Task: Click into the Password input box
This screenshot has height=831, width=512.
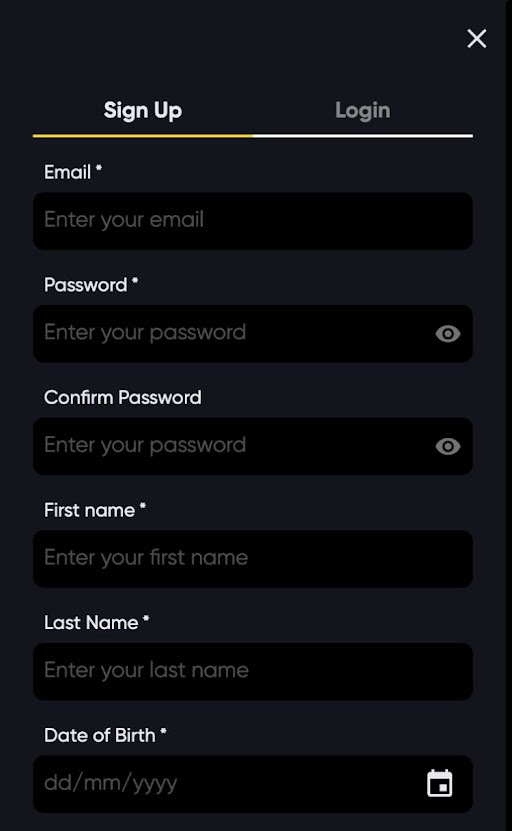Action: click(x=253, y=333)
